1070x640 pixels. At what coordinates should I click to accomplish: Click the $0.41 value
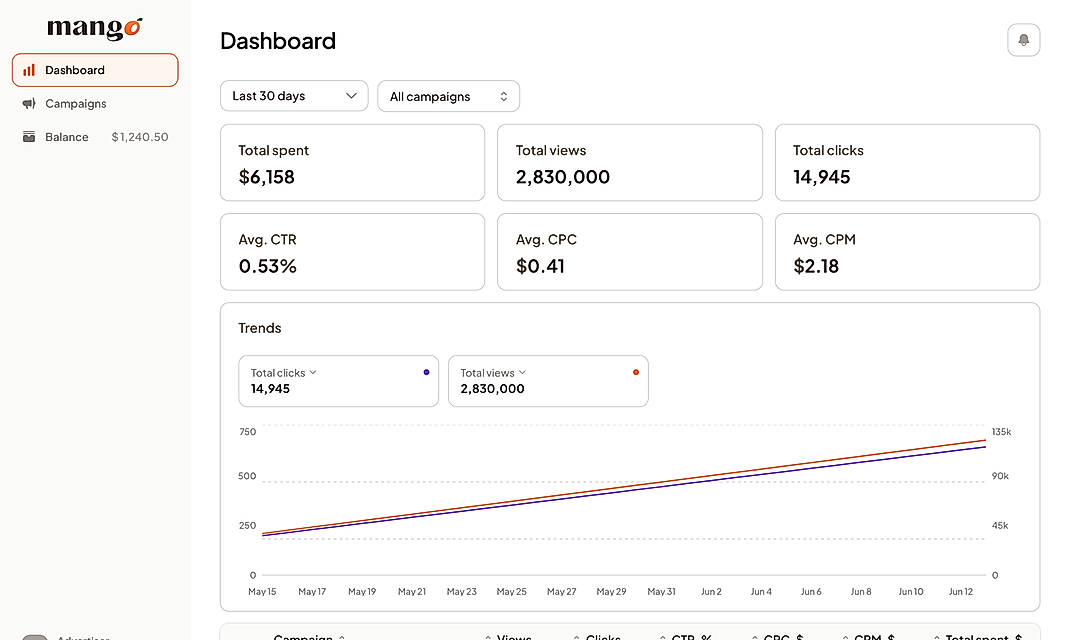[x=540, y=266]
